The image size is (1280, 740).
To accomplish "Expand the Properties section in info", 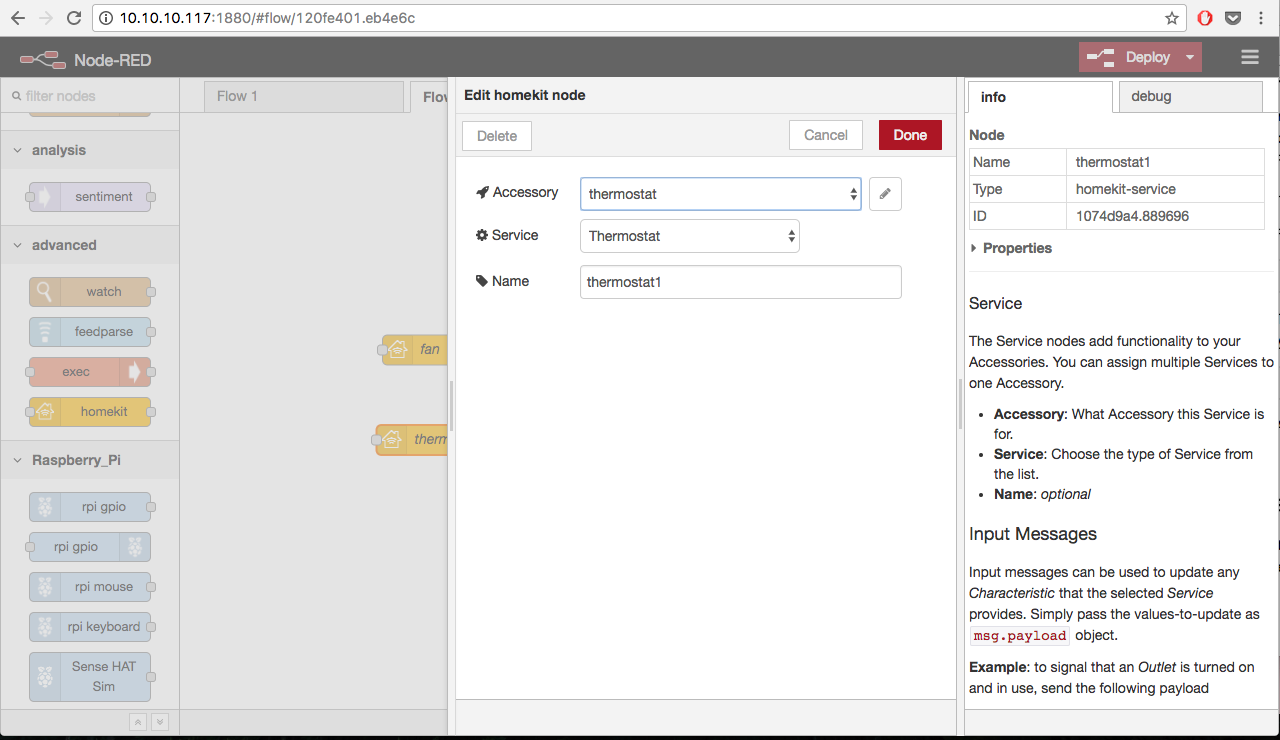I will 1011,248.
